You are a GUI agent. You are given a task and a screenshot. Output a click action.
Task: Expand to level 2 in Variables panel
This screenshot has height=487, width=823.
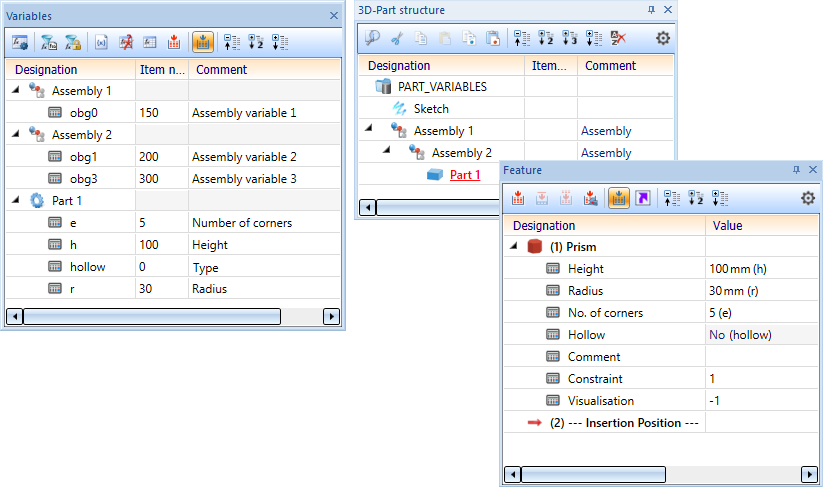[x=256, y=42]
